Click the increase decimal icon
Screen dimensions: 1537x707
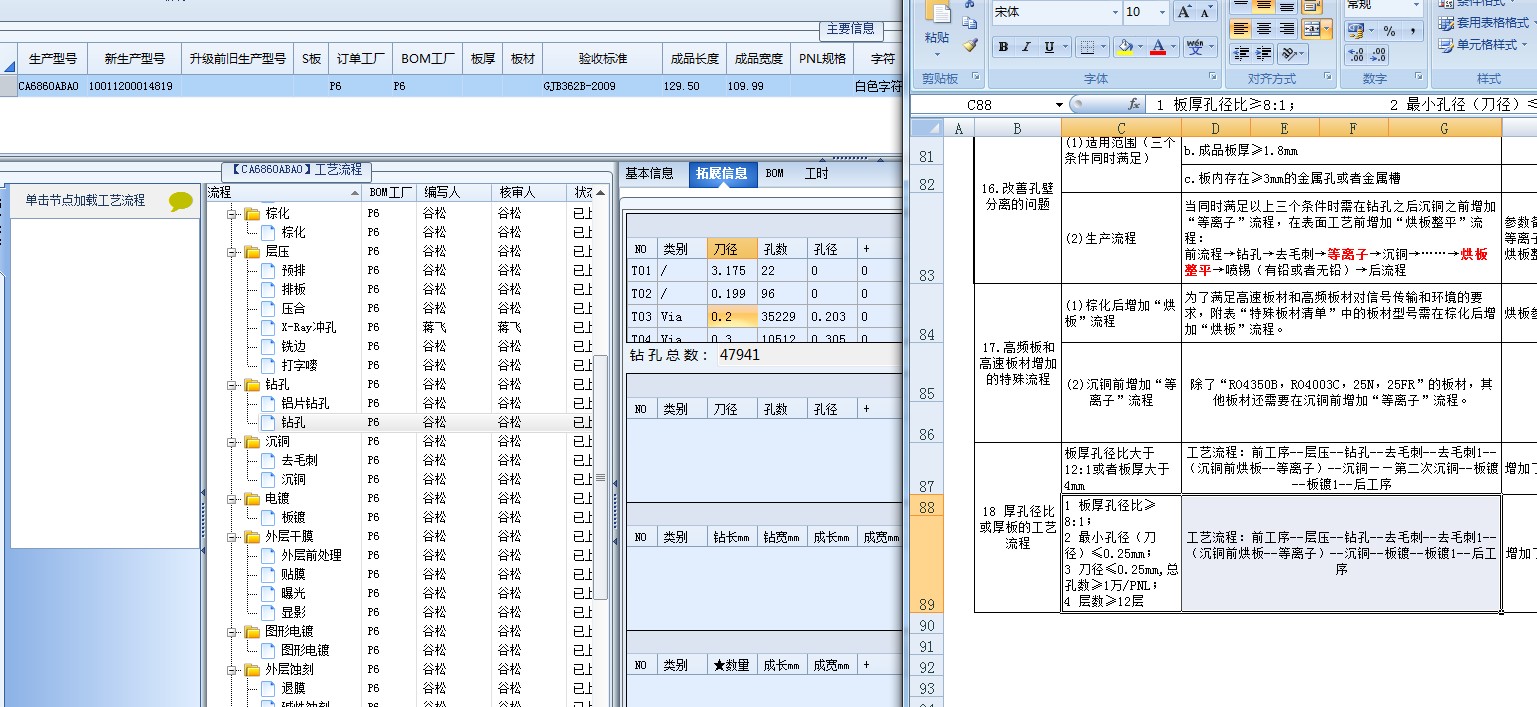1356,55
